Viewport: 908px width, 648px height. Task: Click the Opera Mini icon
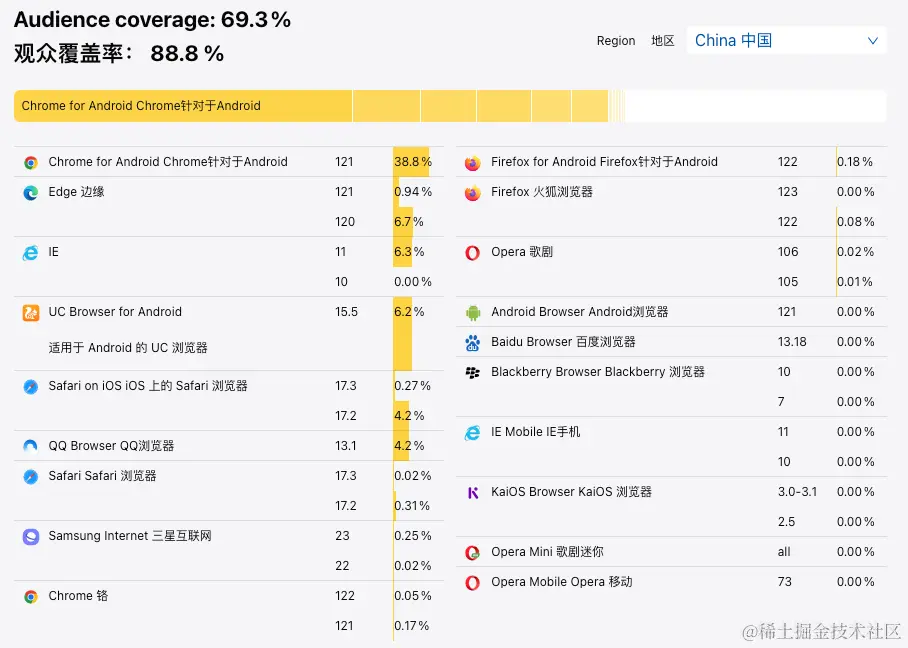pos(473,552)
